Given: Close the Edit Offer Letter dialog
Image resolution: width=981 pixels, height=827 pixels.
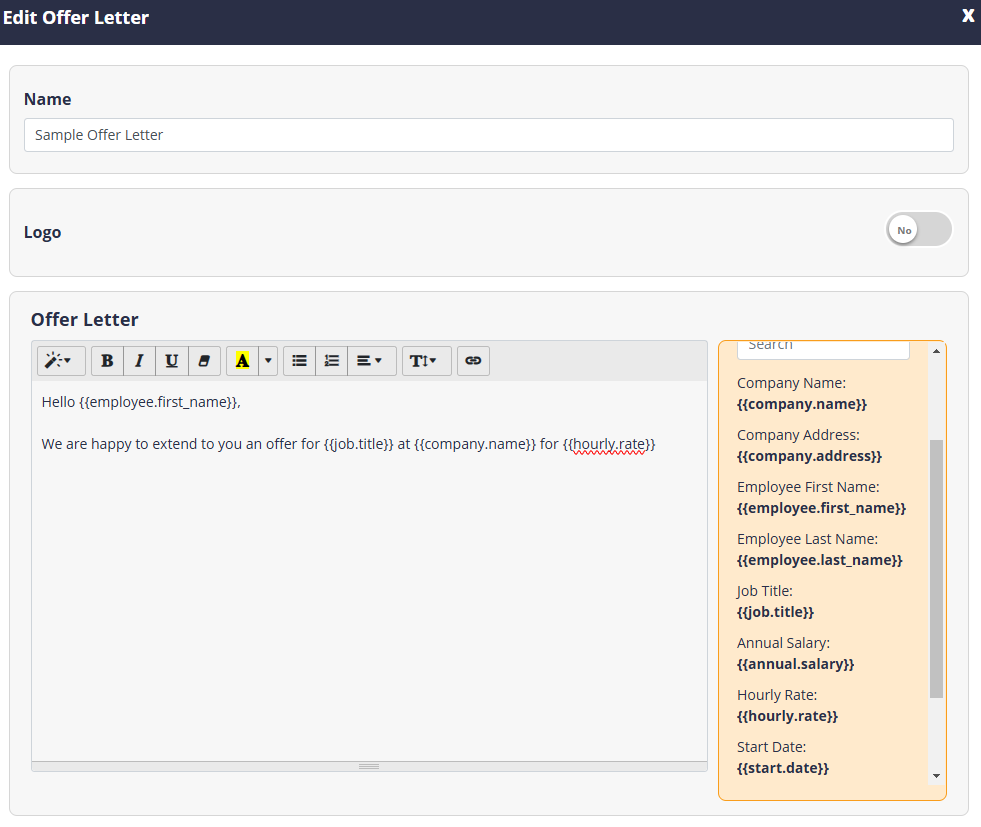Looking at the screenshot, I should [967, 16].
